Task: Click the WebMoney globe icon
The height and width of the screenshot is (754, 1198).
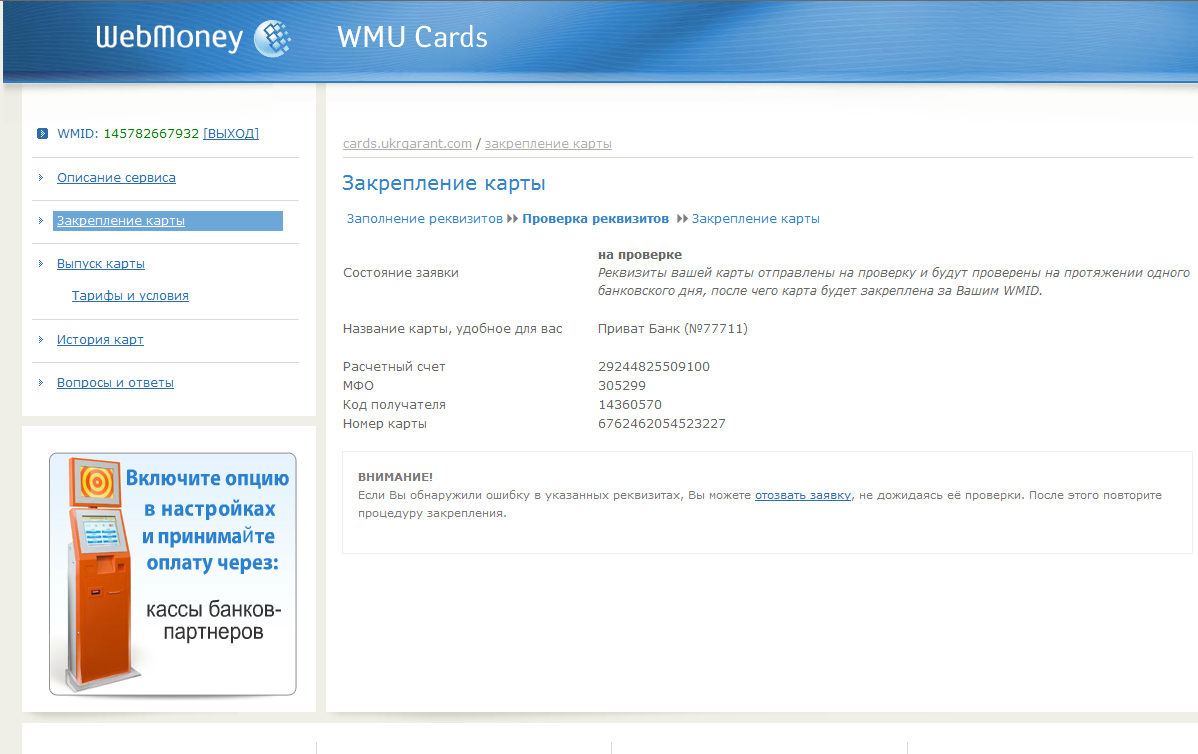Action: click(x=273, y=38)
